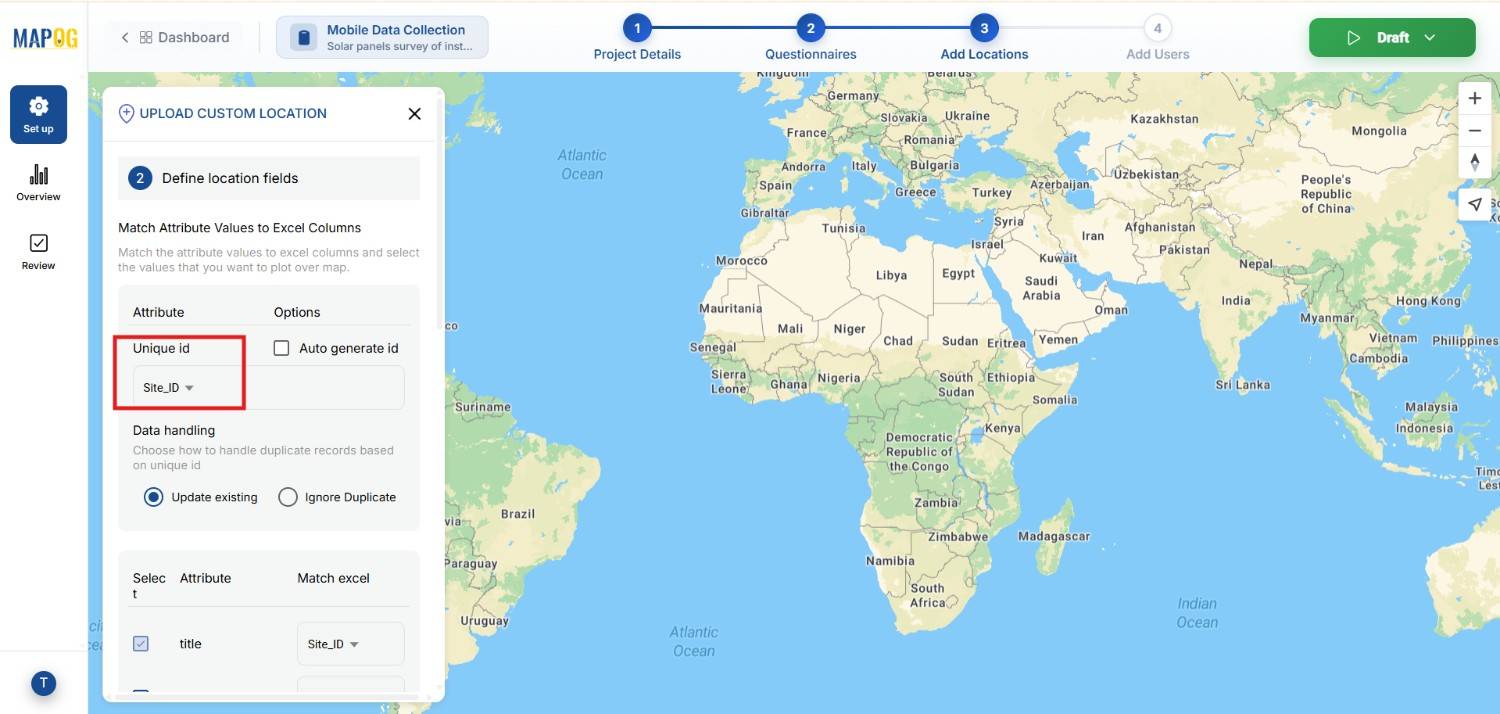Locate my position on map

click(x=1474, y=204)
